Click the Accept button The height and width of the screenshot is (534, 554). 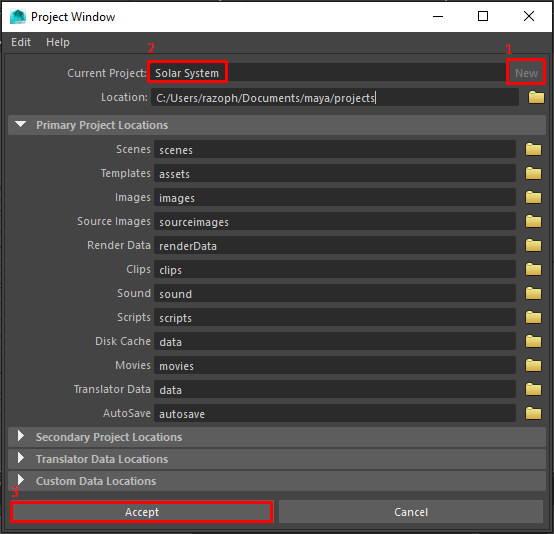tap(142, 512)
